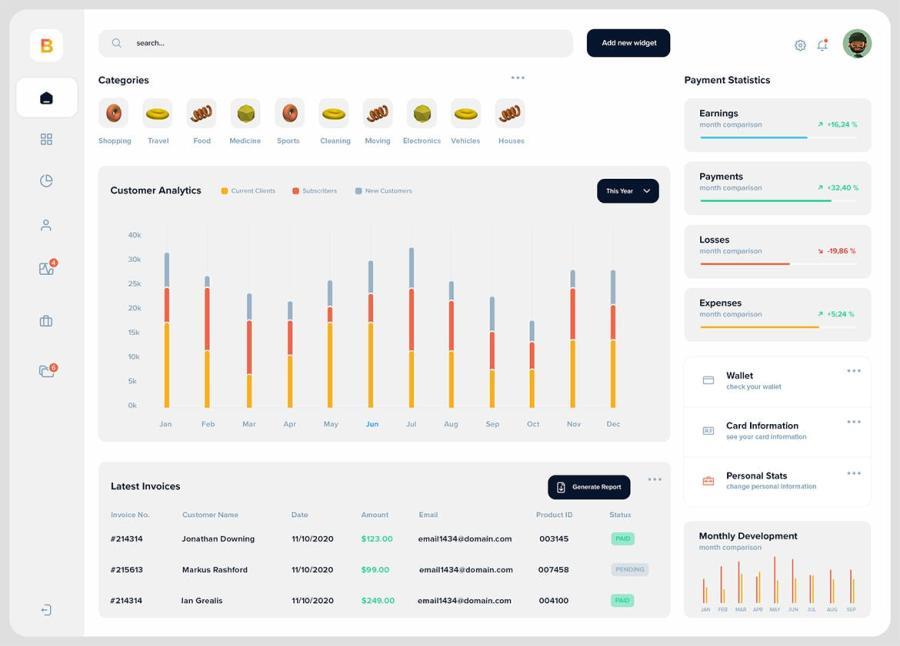Select the Houses category icon
The width and height of the screenshot is (900, 646).
(510, 113)
